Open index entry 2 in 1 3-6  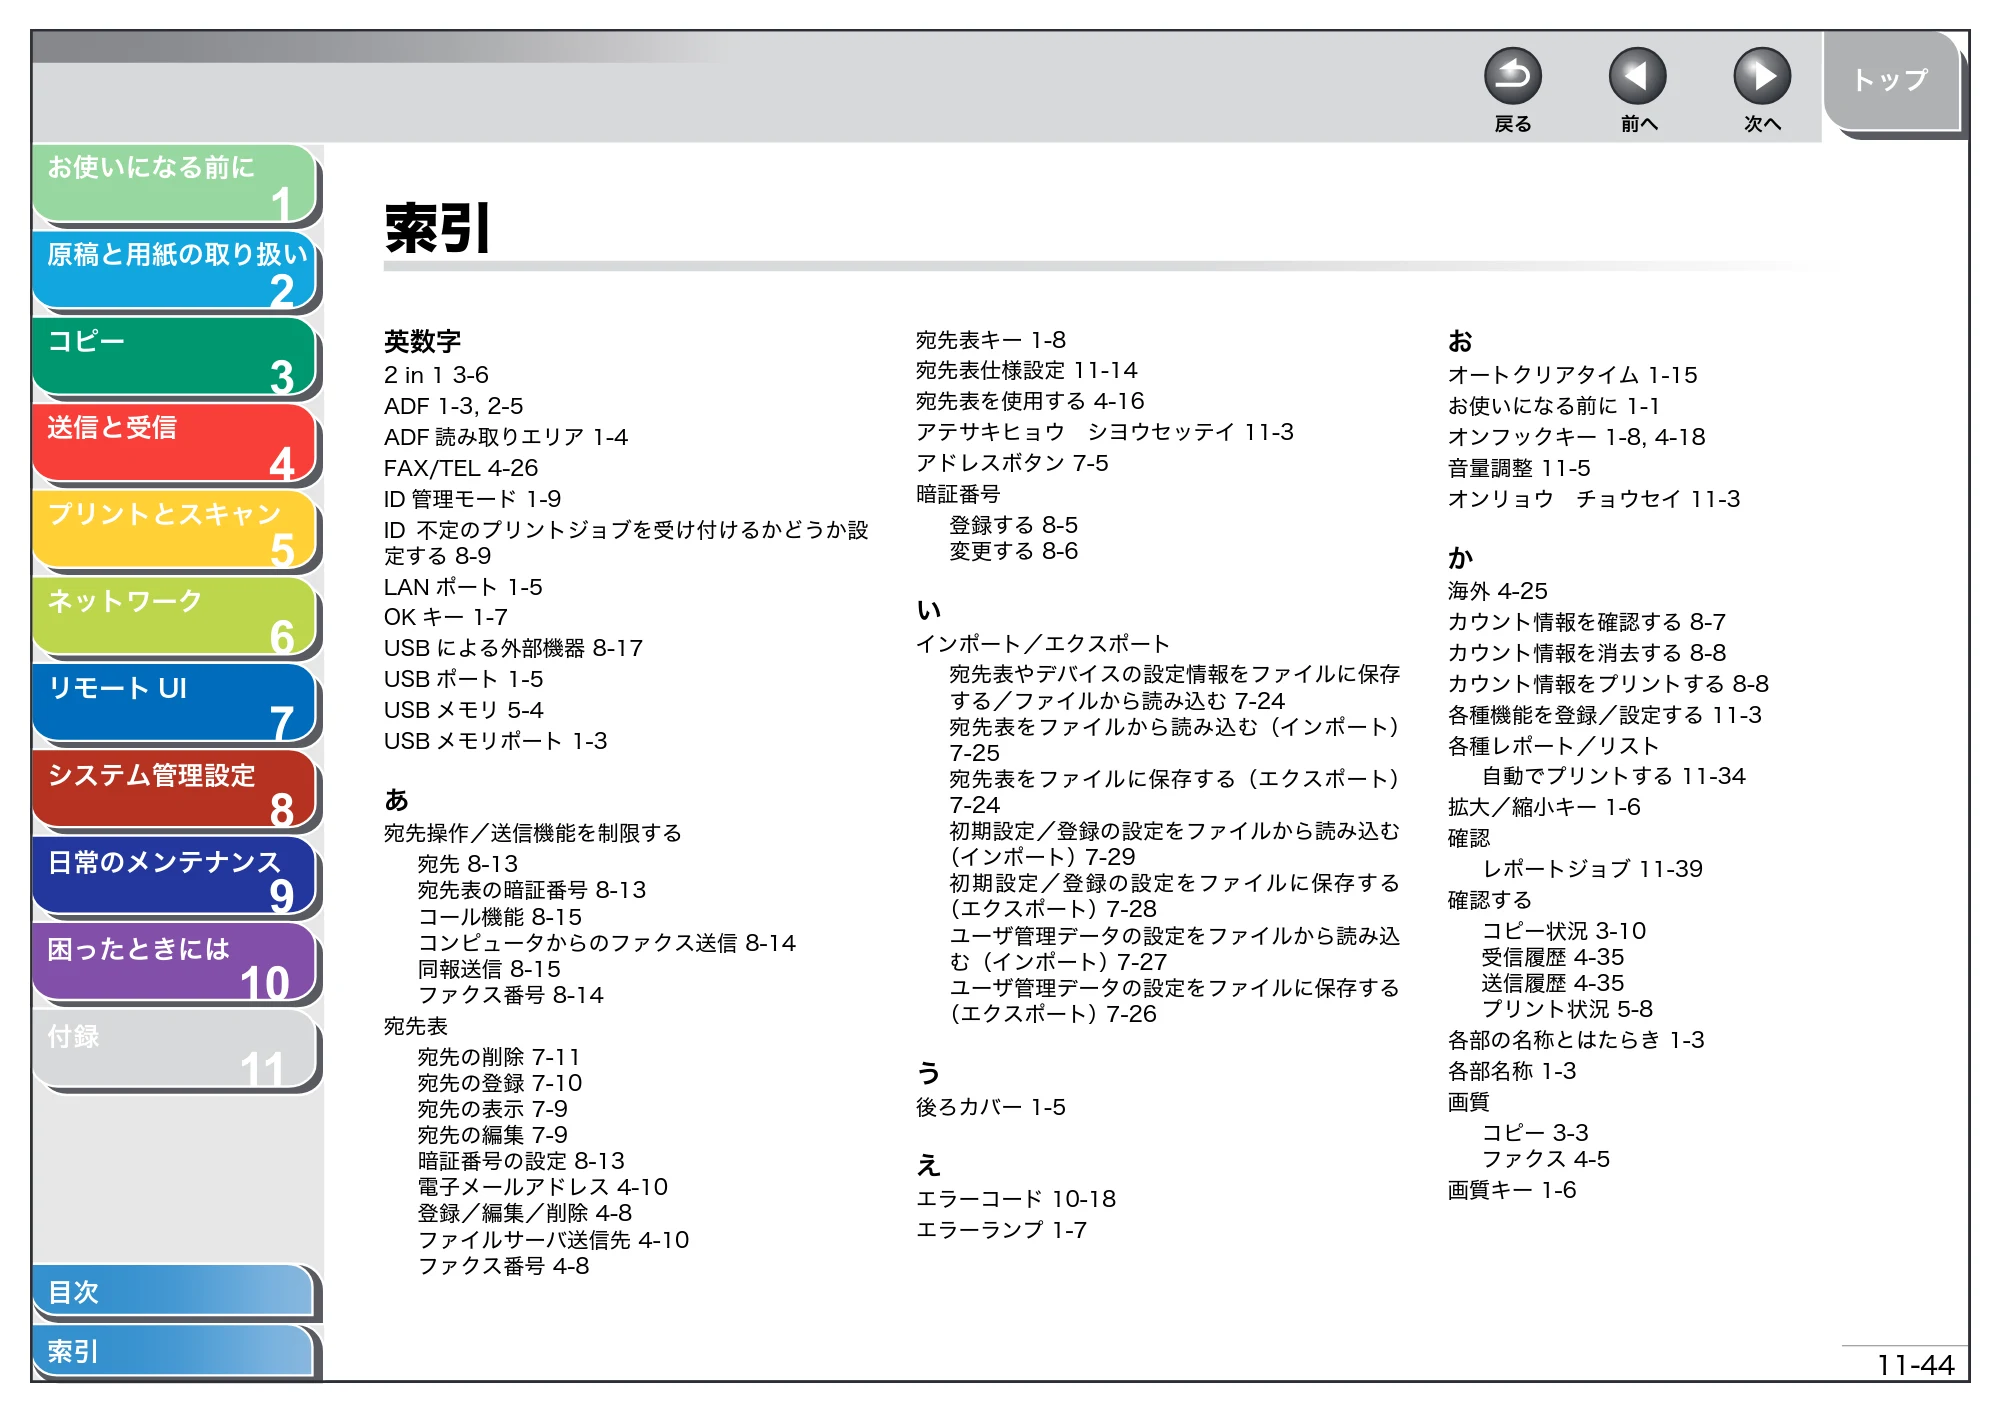click(x=436, y=375)
